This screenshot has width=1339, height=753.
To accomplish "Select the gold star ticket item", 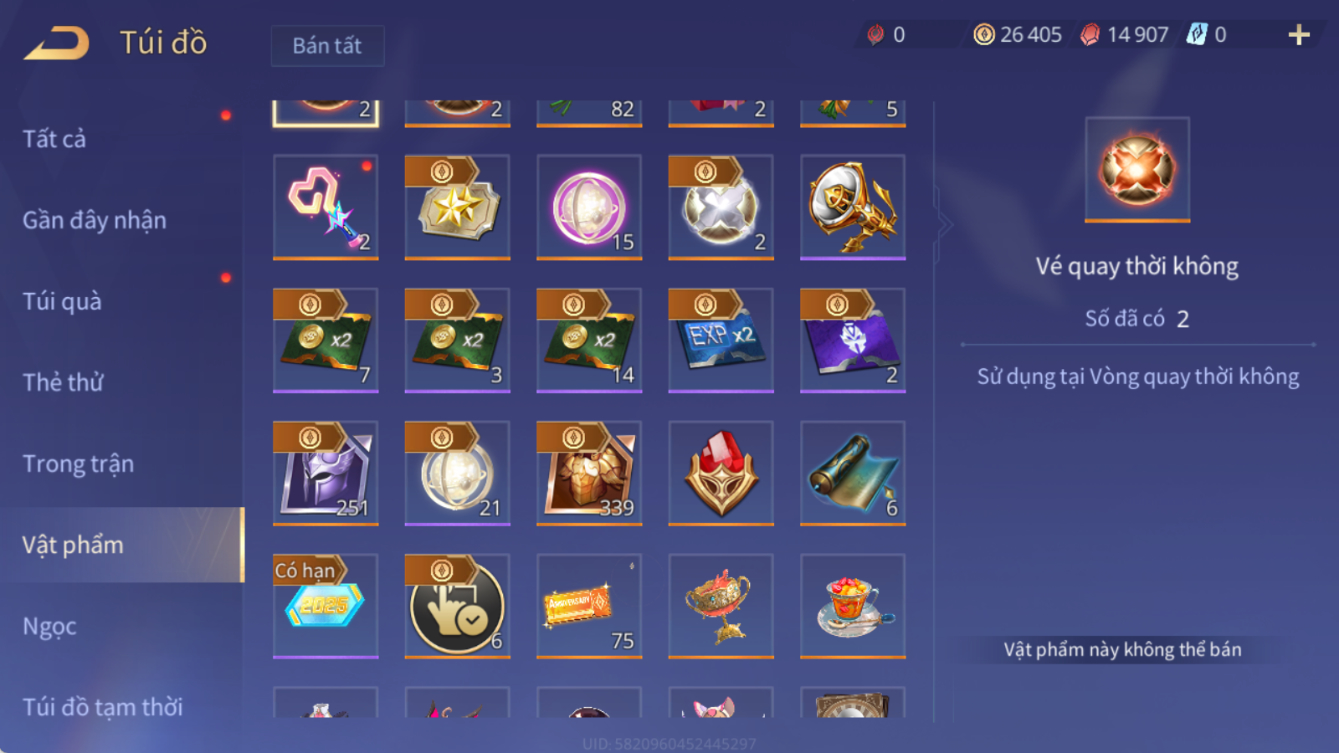I will pyautogui.click(x=457, y=207).
